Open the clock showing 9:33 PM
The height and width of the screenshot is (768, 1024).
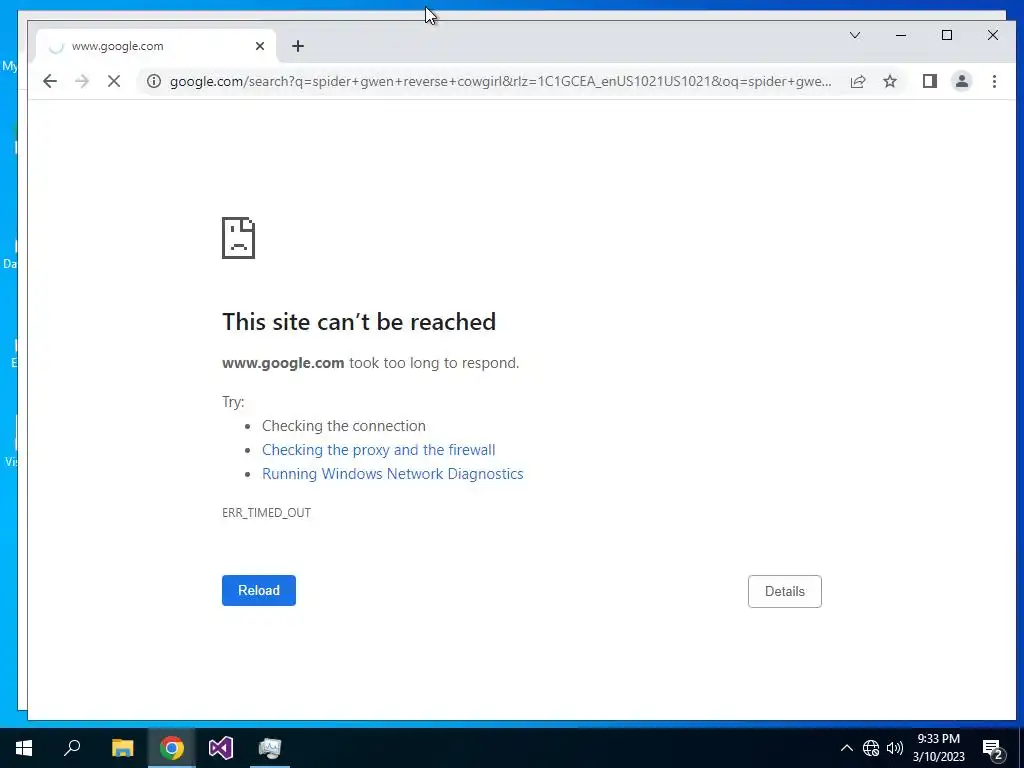click(x=938, y=748)
